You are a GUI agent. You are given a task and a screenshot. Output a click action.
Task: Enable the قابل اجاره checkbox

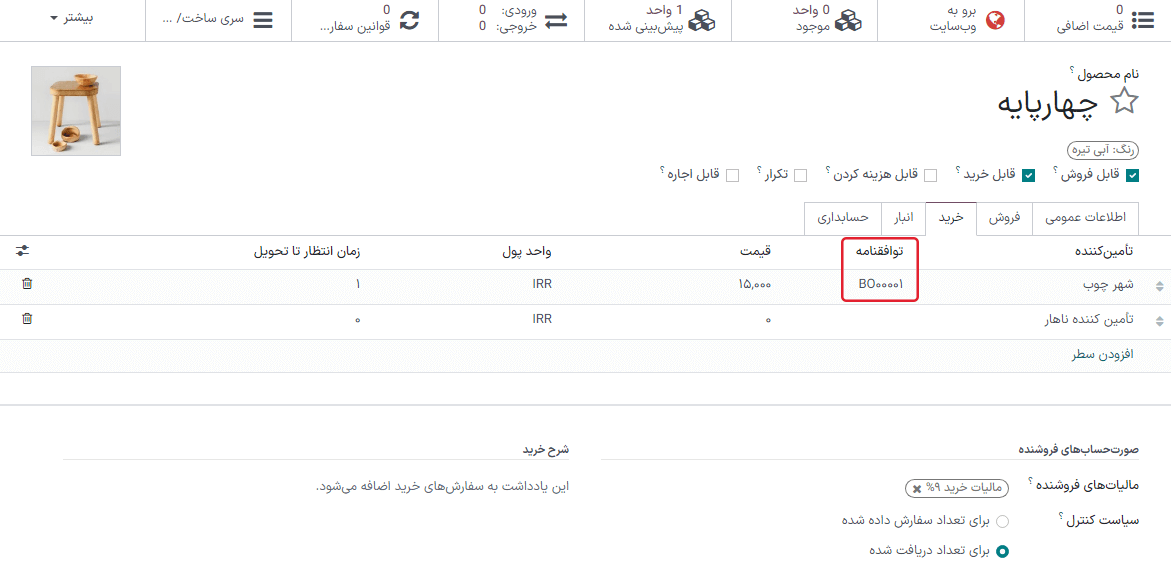pos(732,175)
